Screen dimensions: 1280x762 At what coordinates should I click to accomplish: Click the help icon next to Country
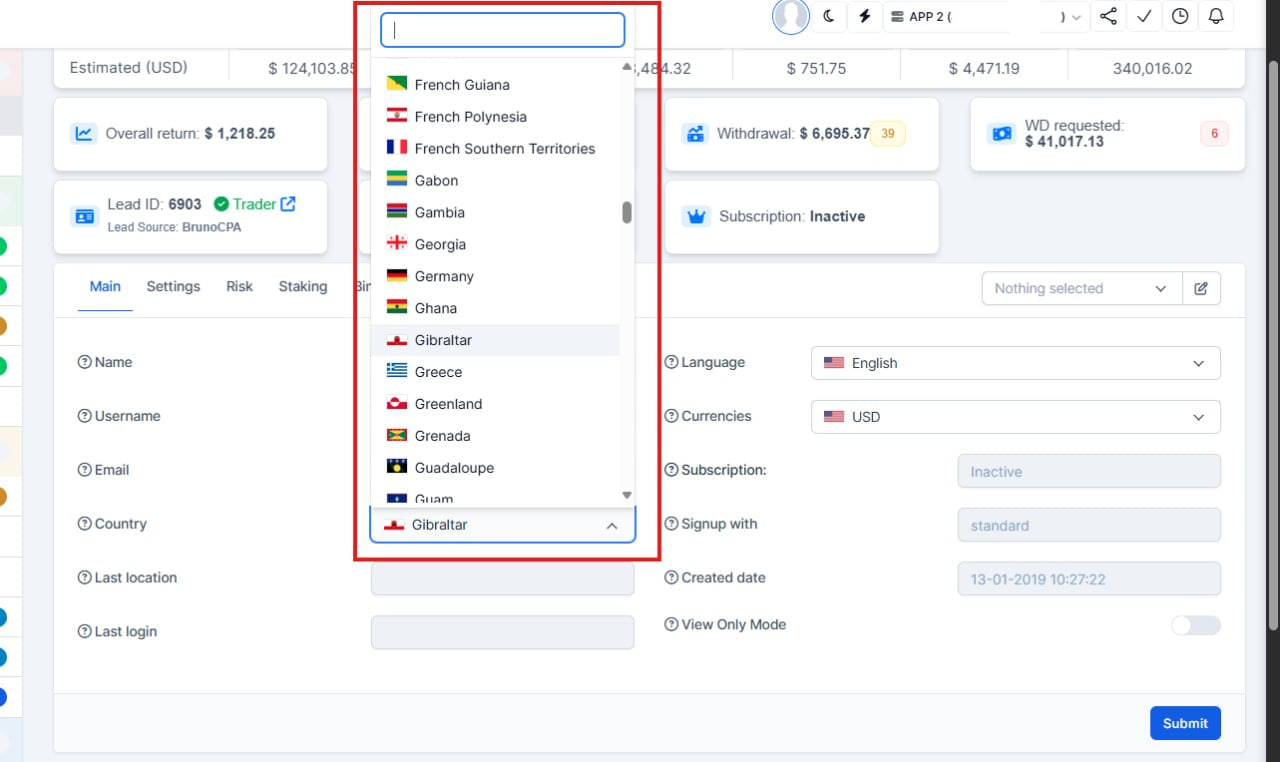84,524
